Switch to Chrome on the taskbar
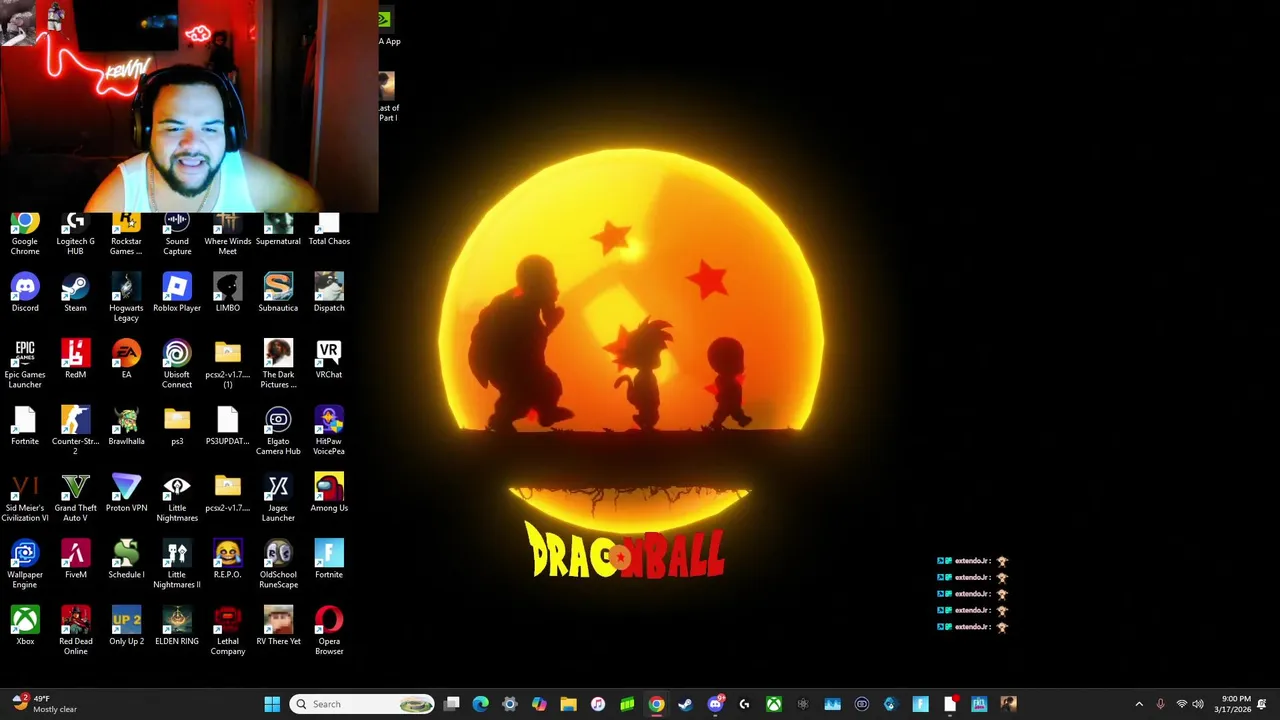 (656, 704)
